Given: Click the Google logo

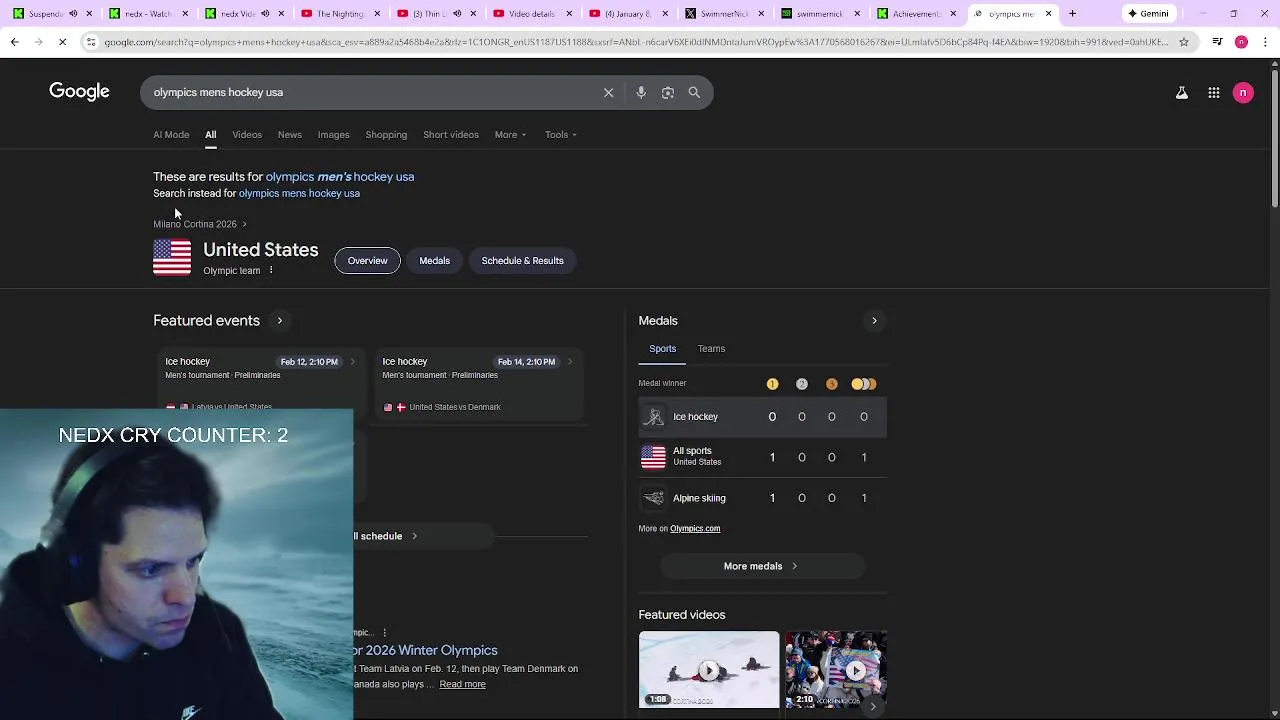Looking at the screenshot, I should point(79,92).
